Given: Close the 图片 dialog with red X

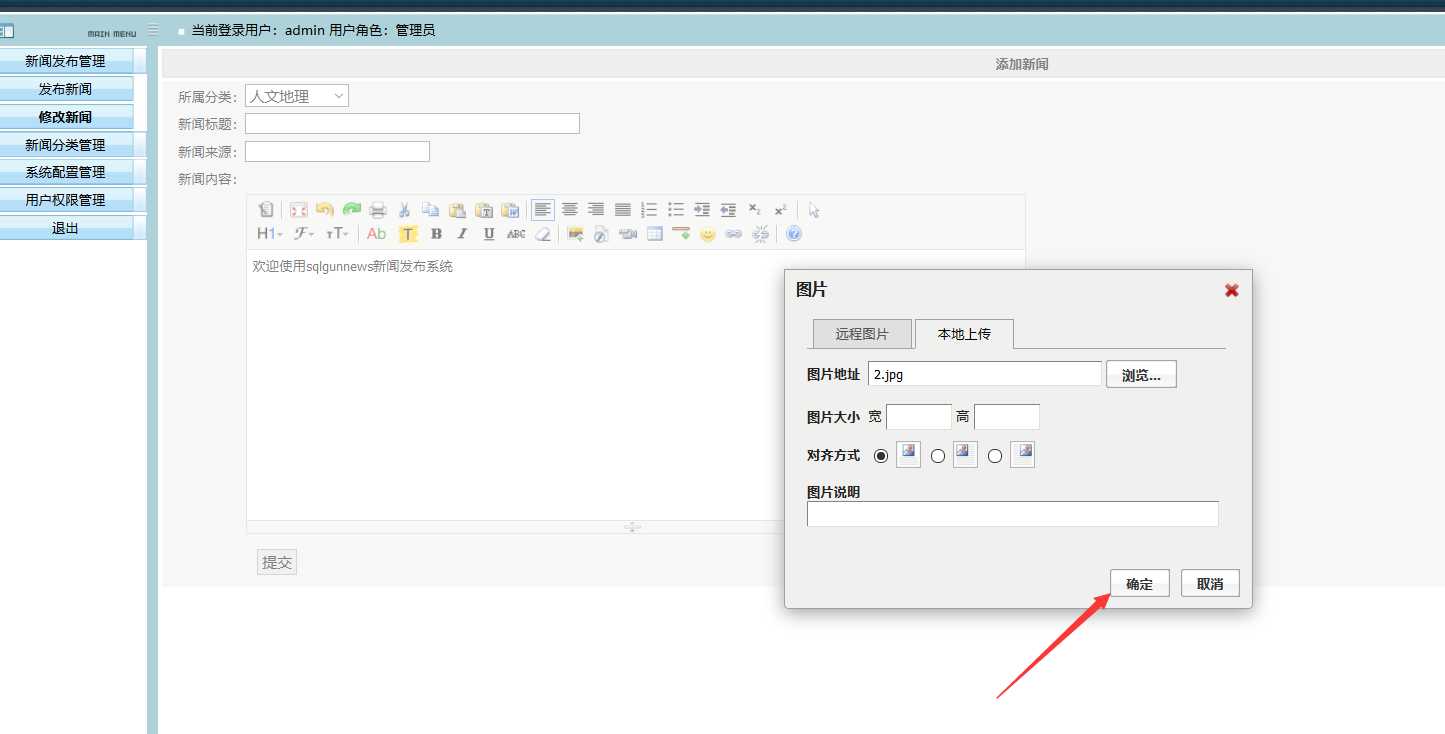Looking at the screenshot, I should (1232, 290).
